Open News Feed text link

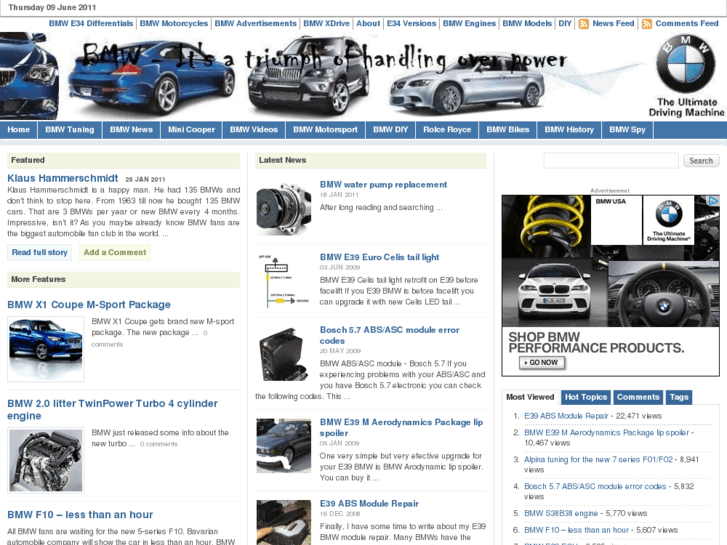coord(613,23)
